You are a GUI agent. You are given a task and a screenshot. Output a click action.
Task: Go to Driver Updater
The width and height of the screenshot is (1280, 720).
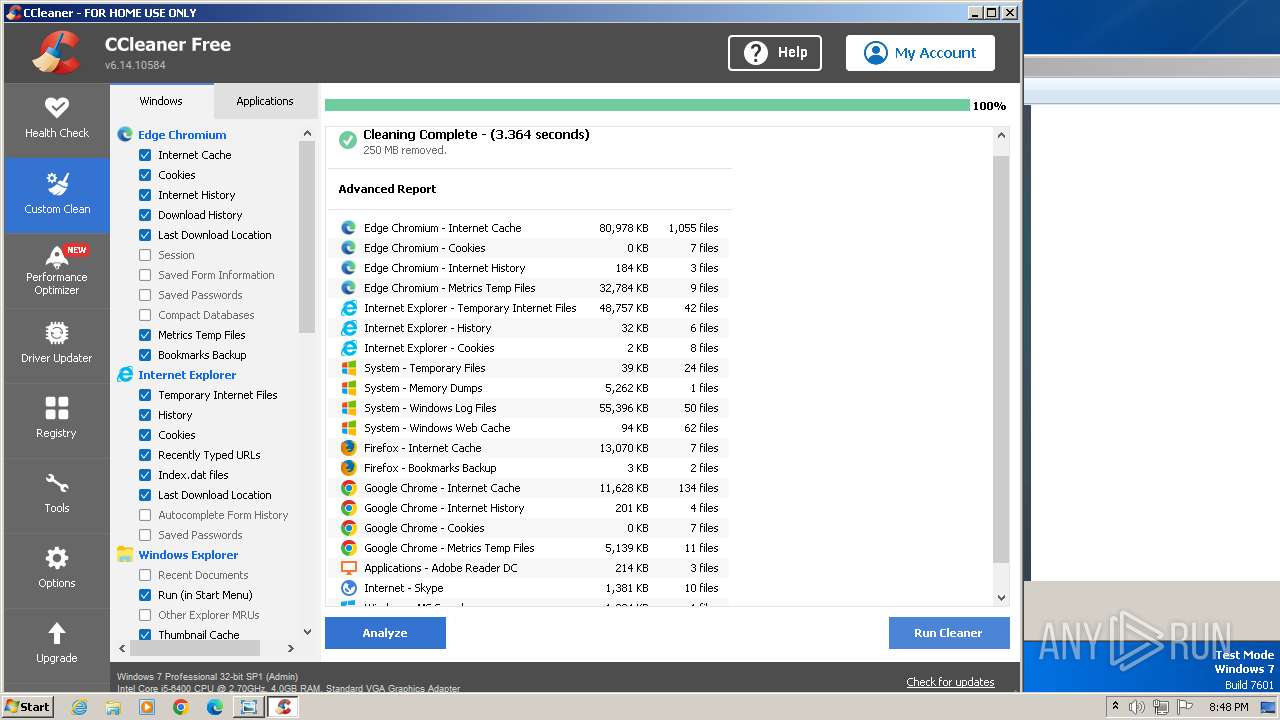(57, 345)
